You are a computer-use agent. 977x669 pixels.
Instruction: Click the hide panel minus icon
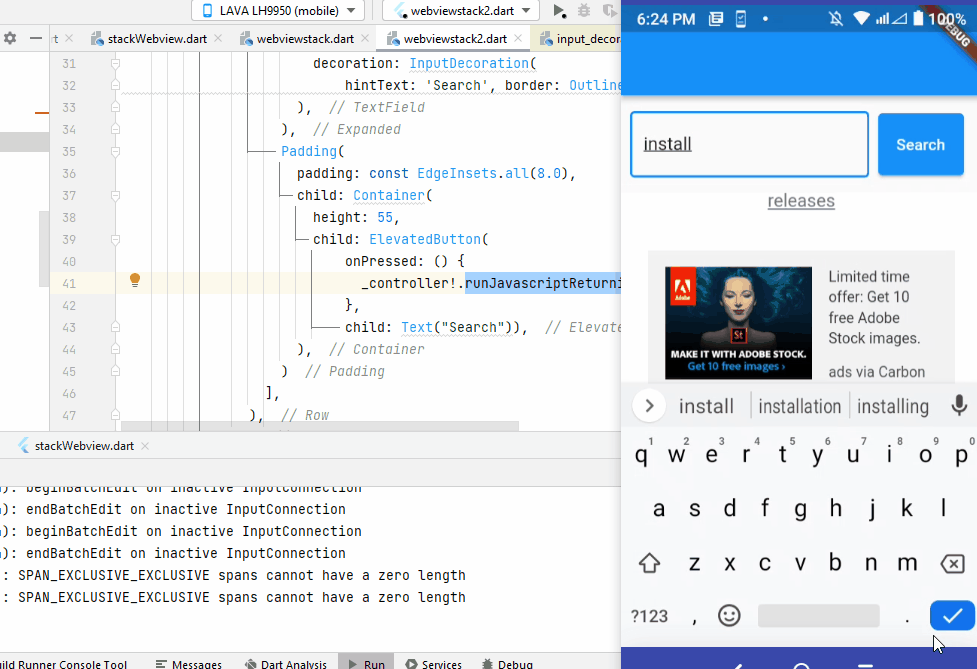coord(36,39)
